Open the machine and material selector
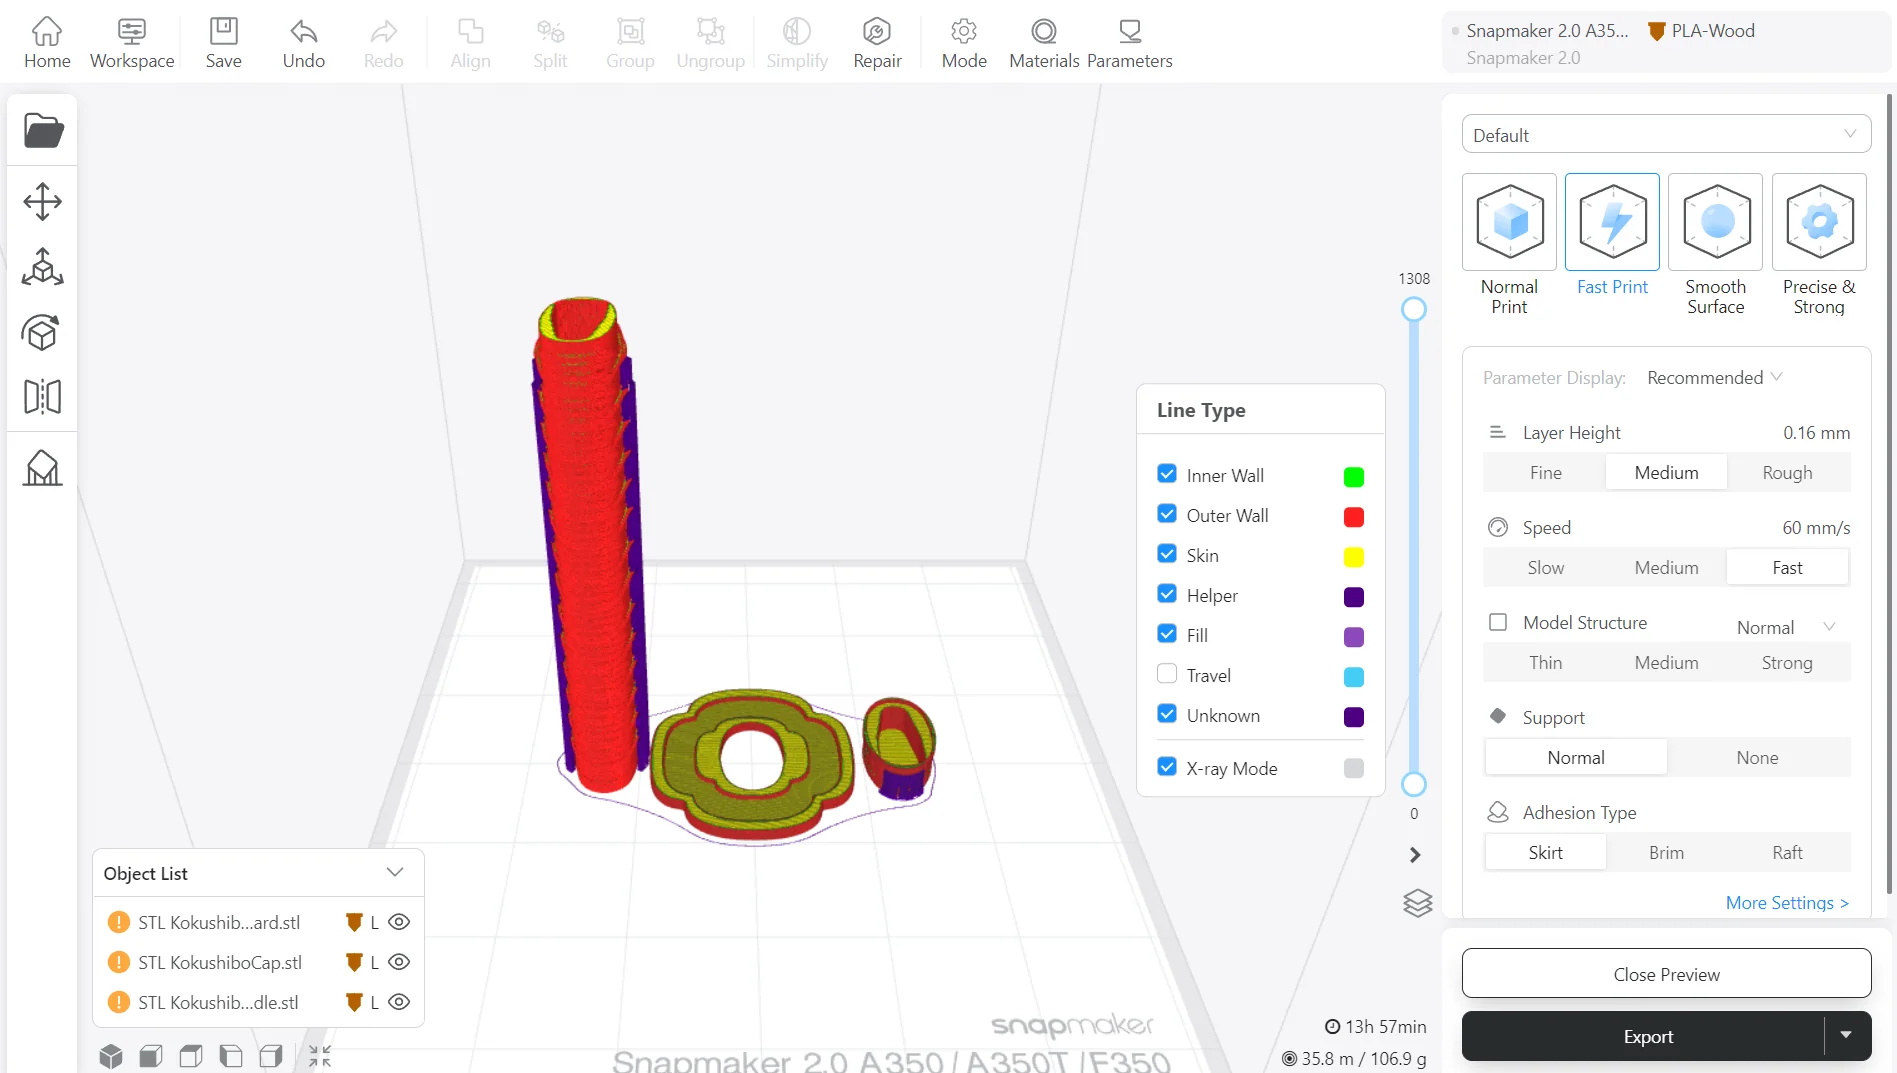The image size is (1897, 1073). [1666, 43]
